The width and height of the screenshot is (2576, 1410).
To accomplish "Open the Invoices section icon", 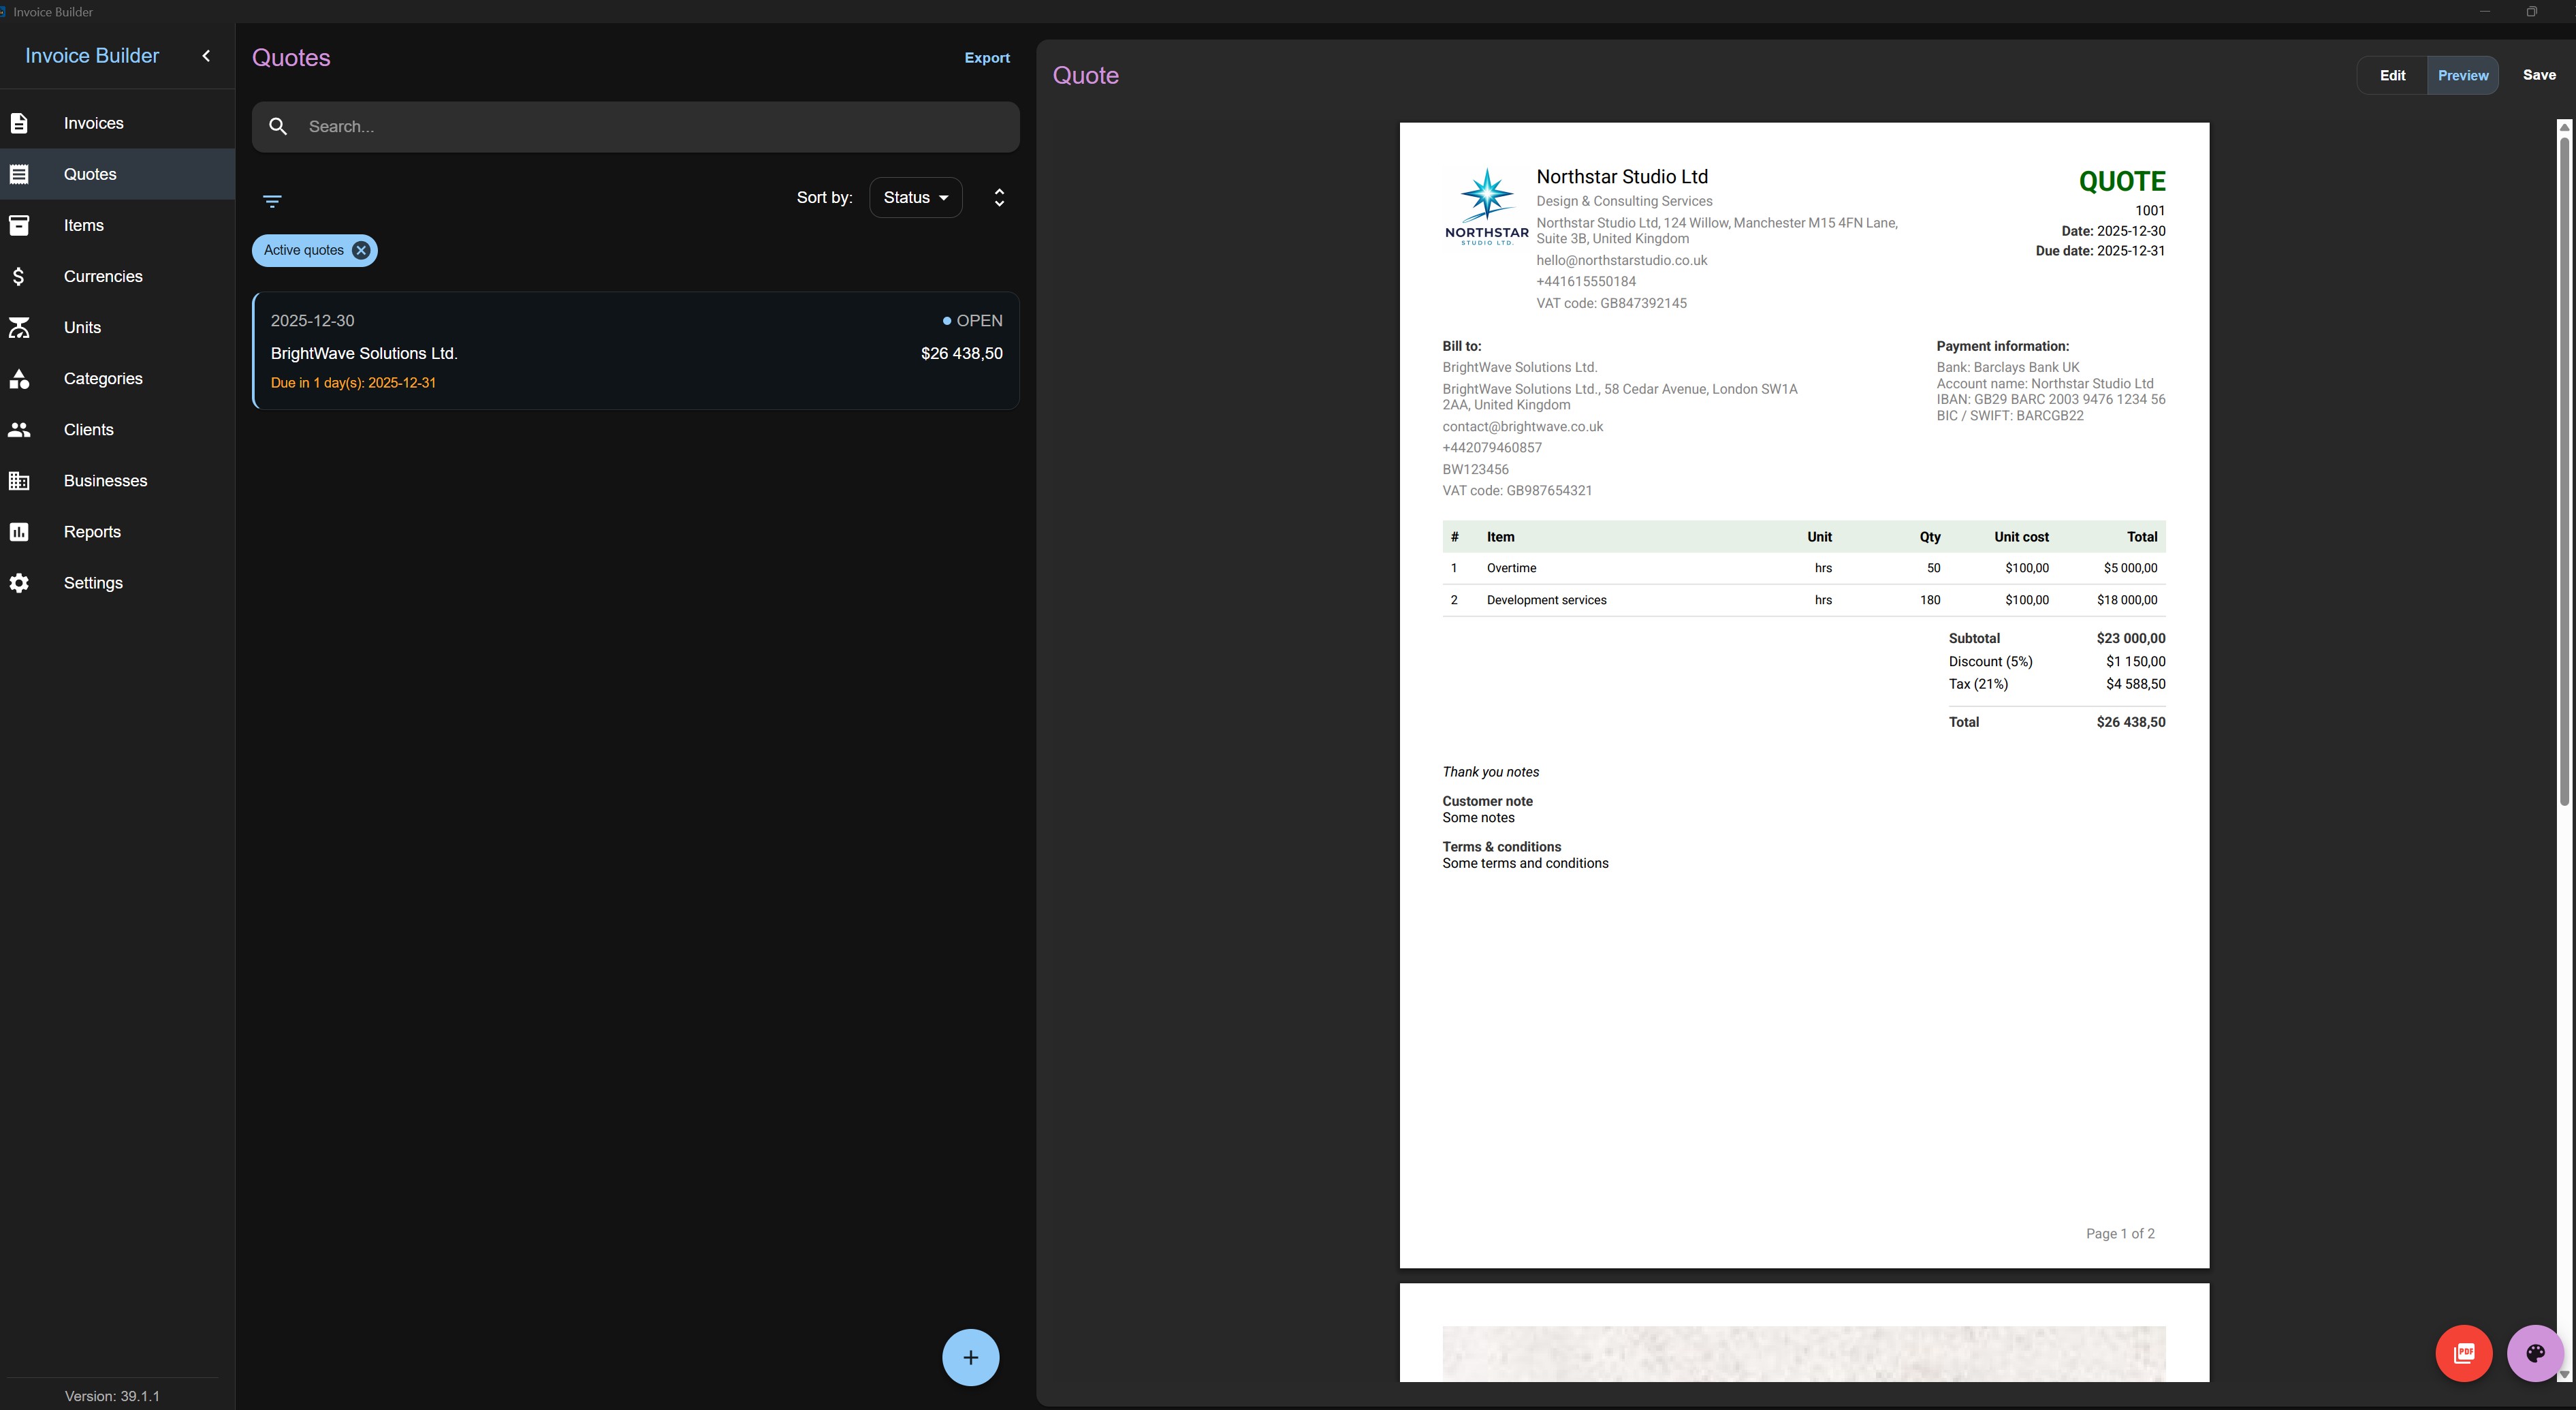I will coord(19,123).
